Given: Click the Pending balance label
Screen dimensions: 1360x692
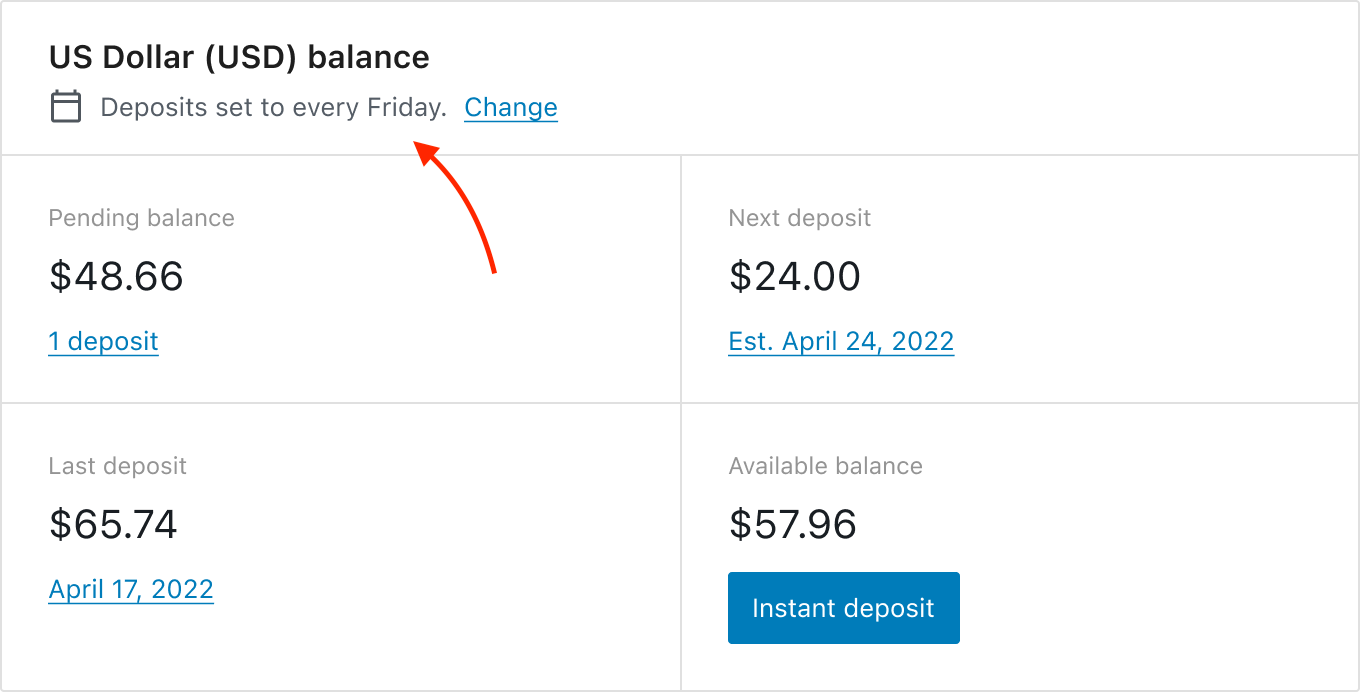Looking at the screenshot, I should (141, 217).
